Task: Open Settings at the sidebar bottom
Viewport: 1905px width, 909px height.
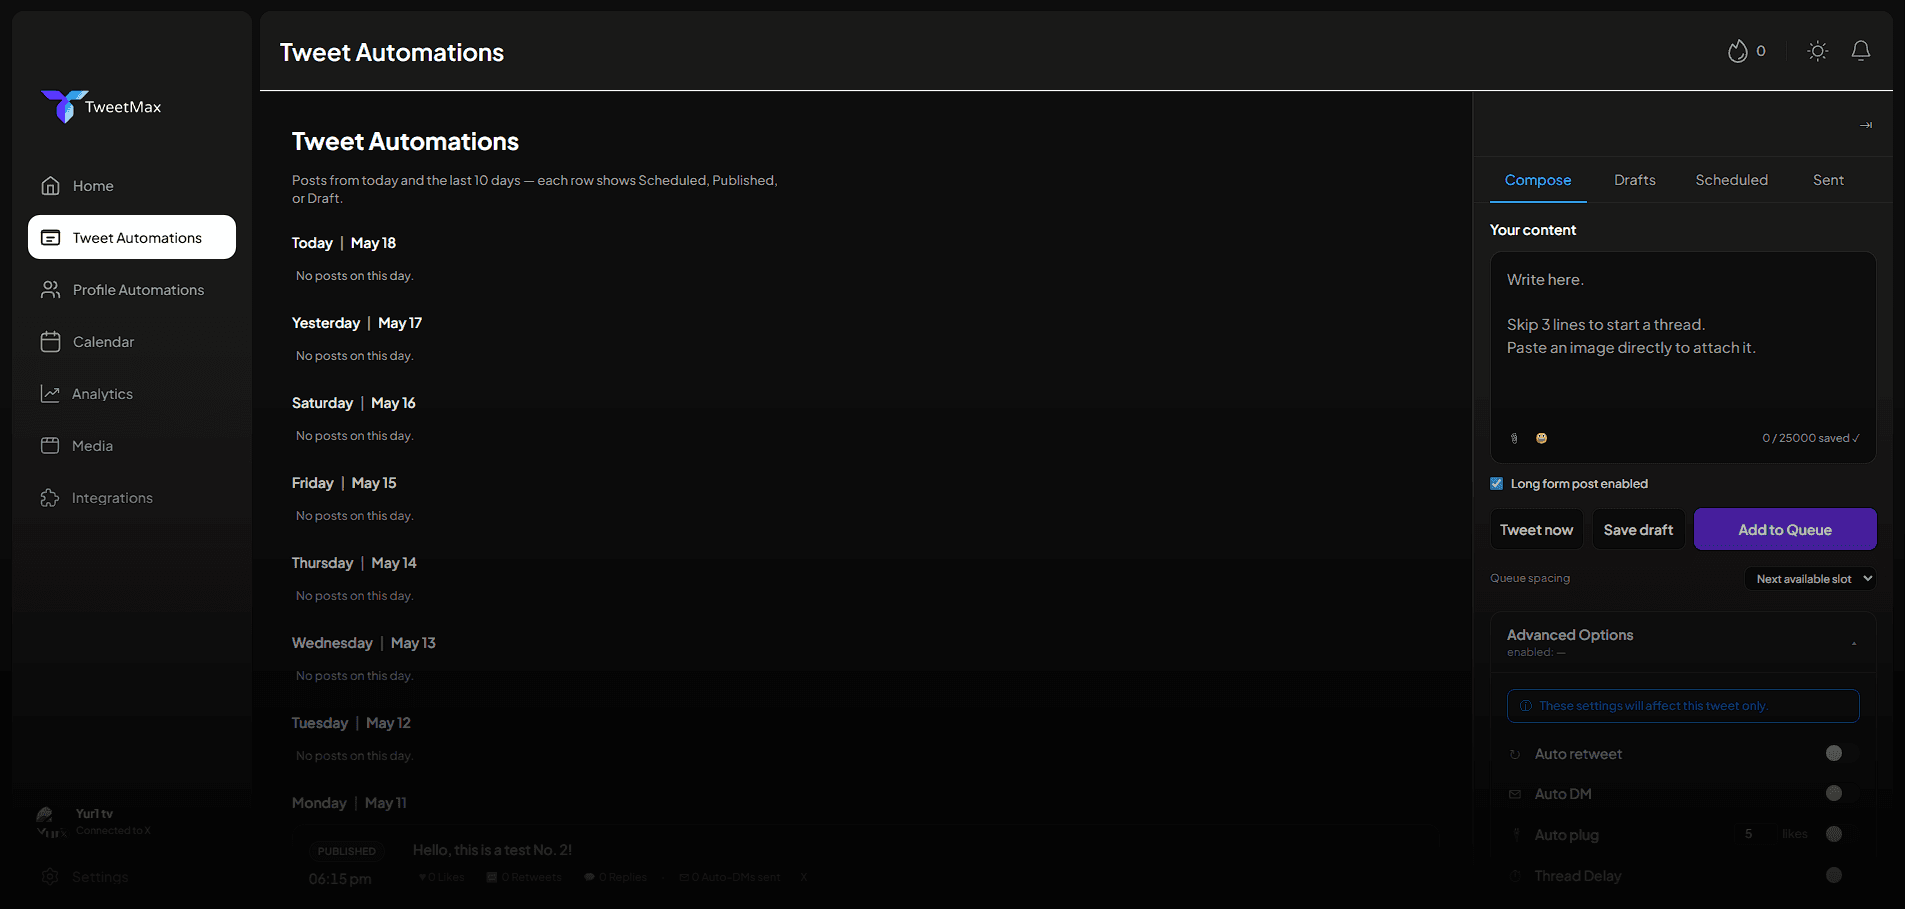Action: click(132, 877)
